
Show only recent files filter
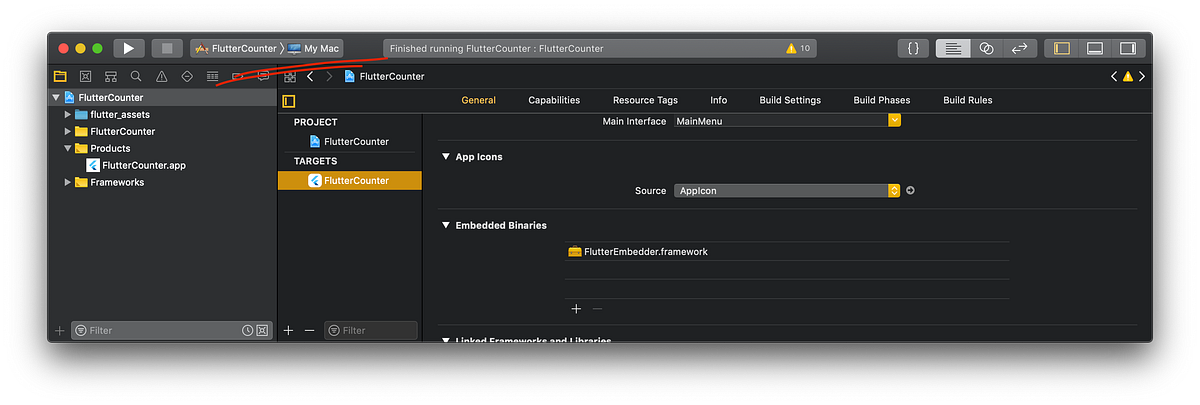(247, 330)
